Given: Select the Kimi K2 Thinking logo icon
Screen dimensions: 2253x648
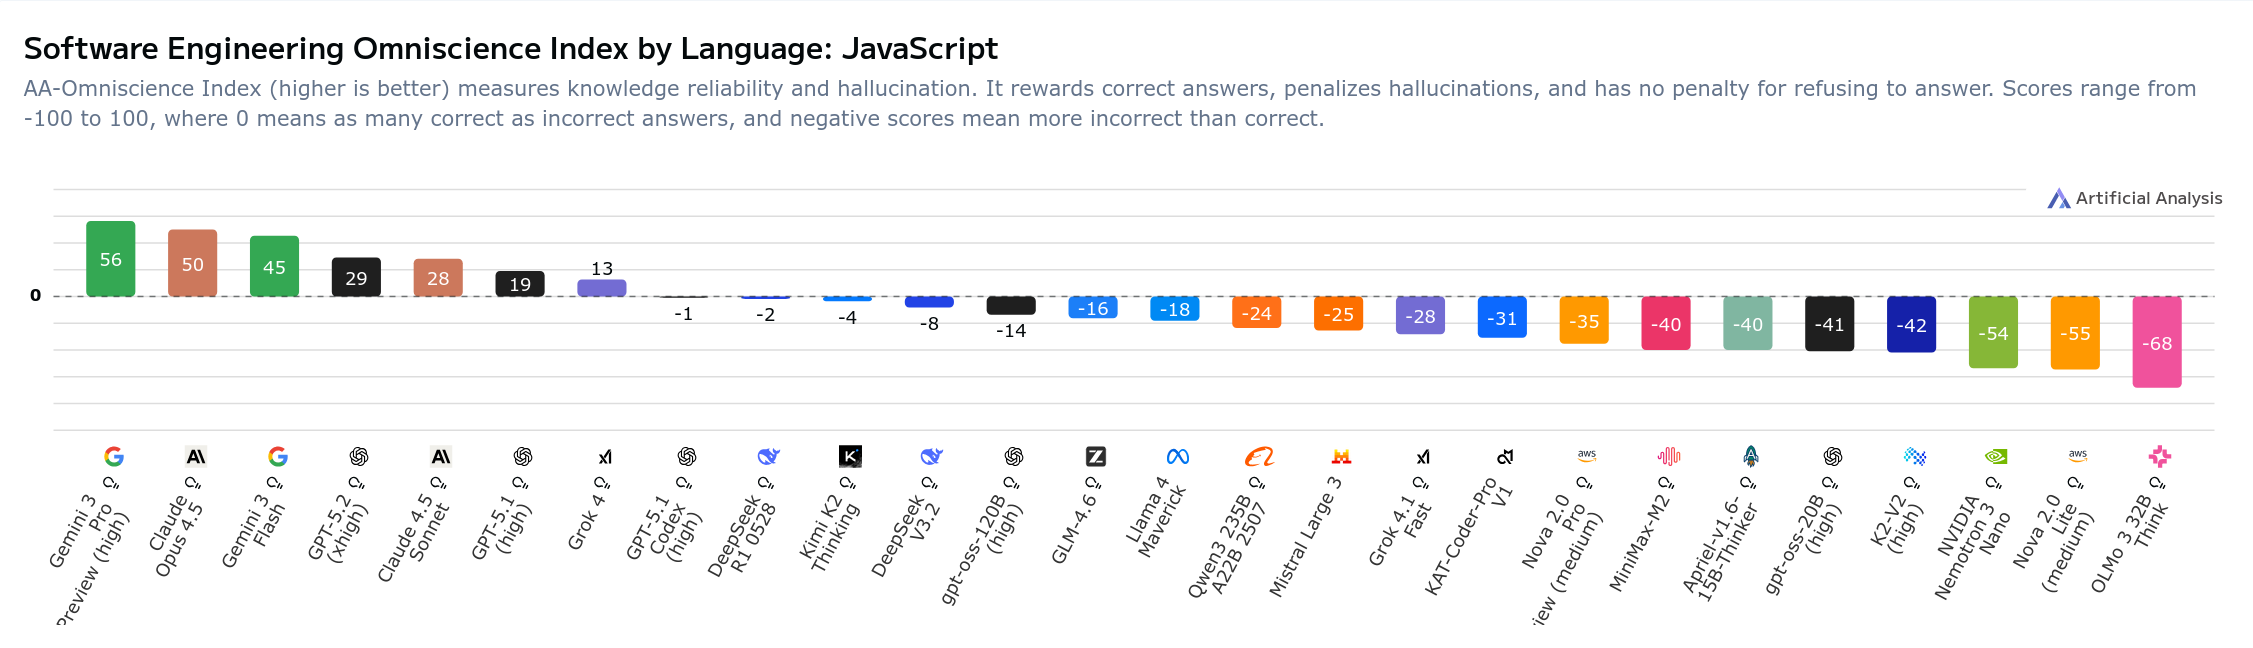Looking at the screenshot, I should click(849, 457).
